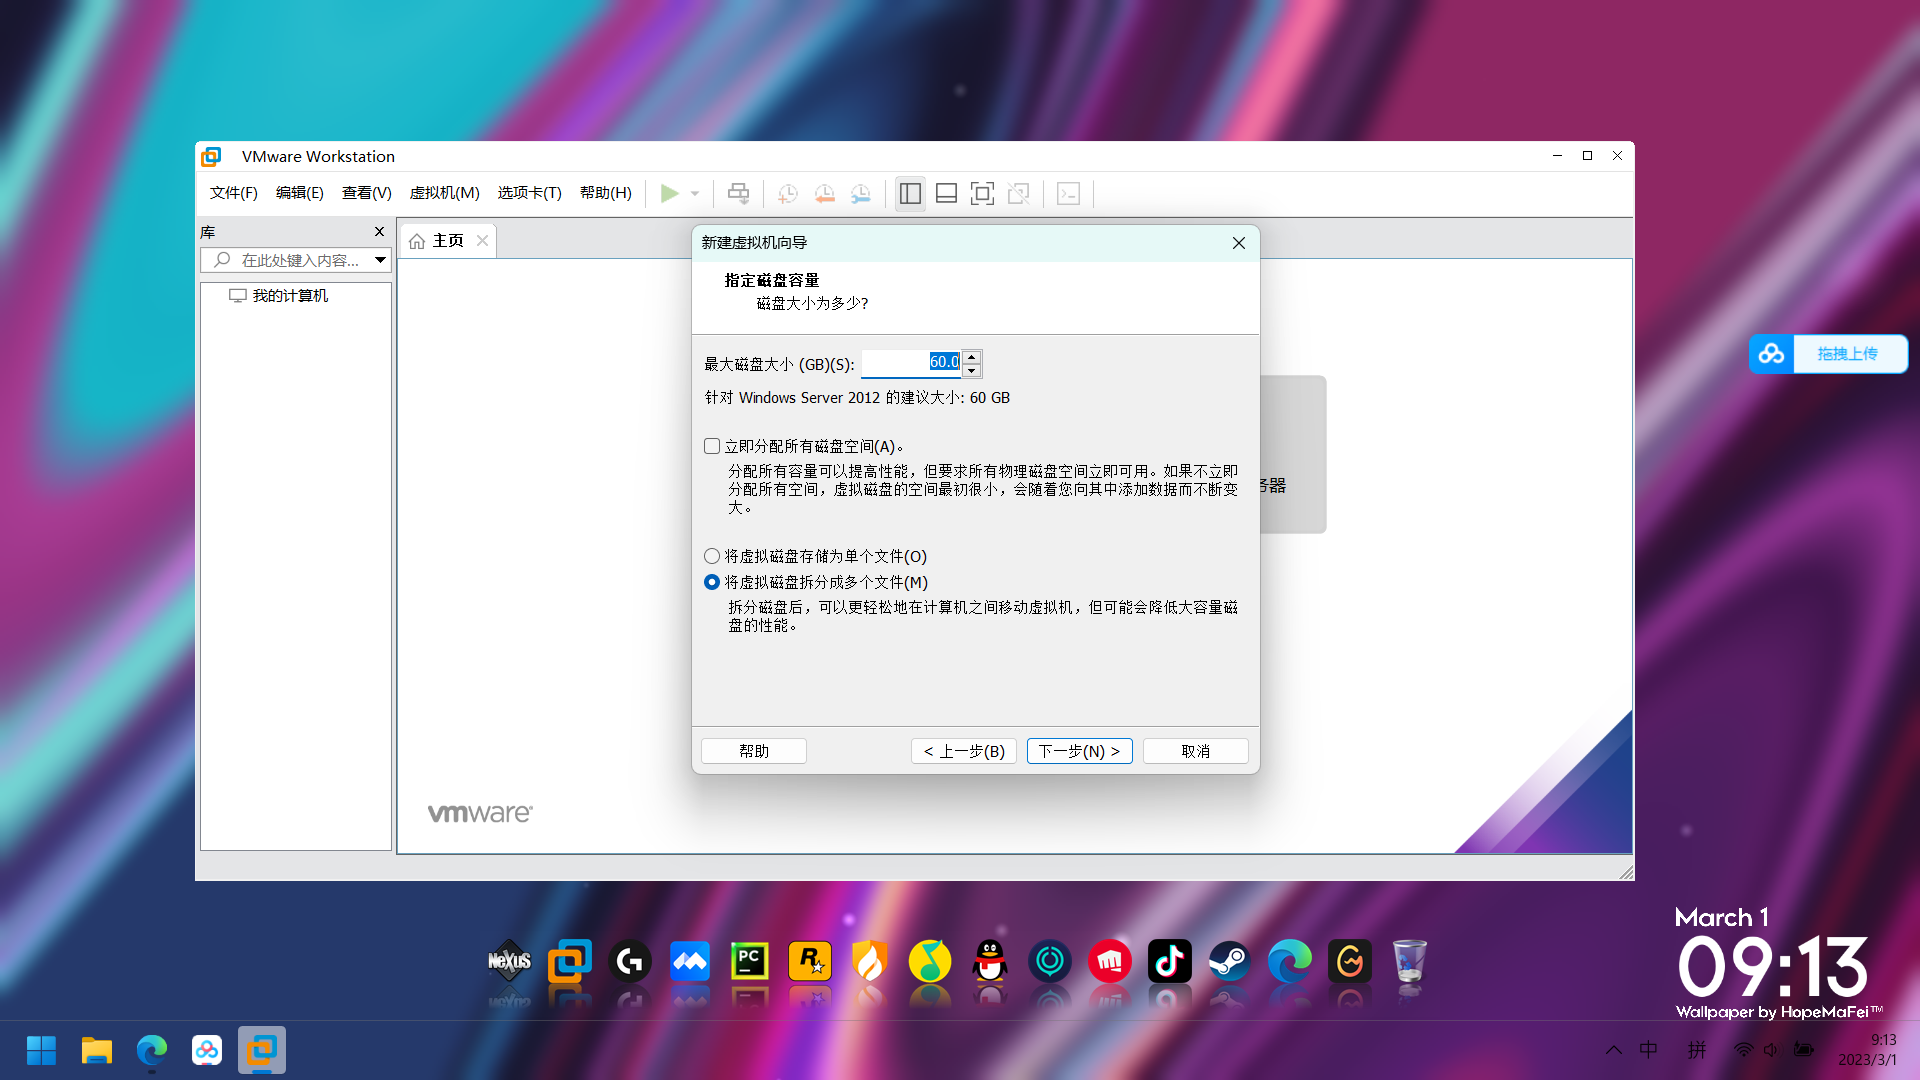Viewport: 1920px width, 1080px height.
Task: Switch to the 主页 tab
Action: (447, 241)
